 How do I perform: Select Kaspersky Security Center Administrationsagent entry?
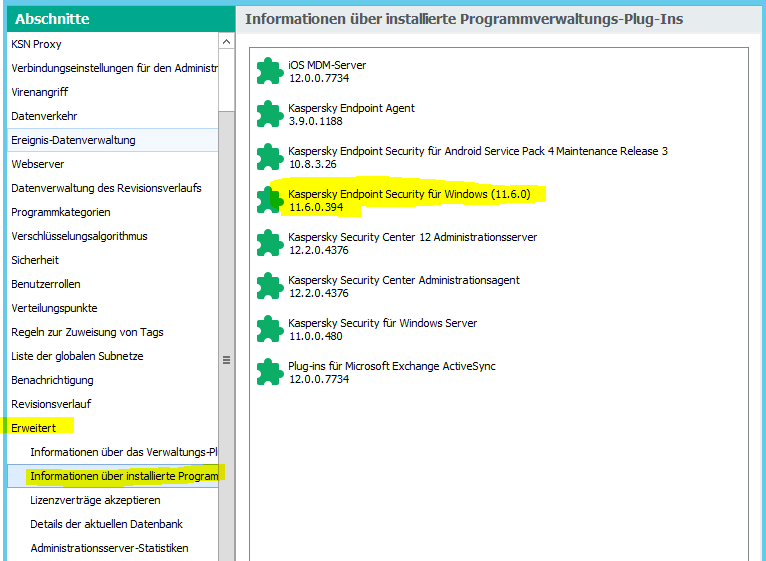[404, 280]
